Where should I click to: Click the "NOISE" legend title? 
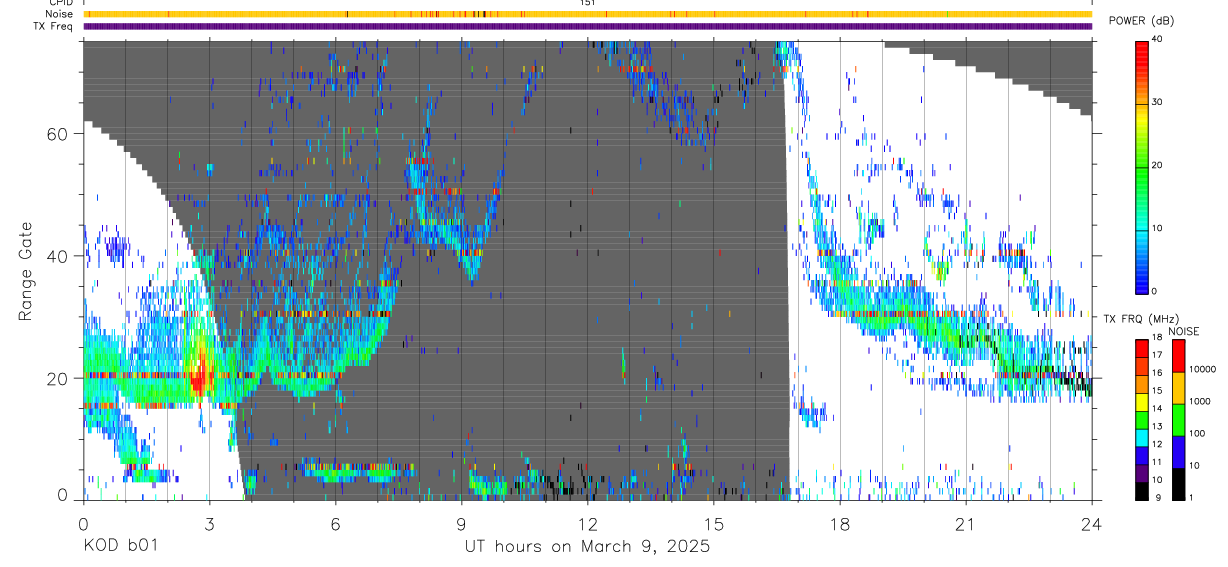pos(1183,331)
